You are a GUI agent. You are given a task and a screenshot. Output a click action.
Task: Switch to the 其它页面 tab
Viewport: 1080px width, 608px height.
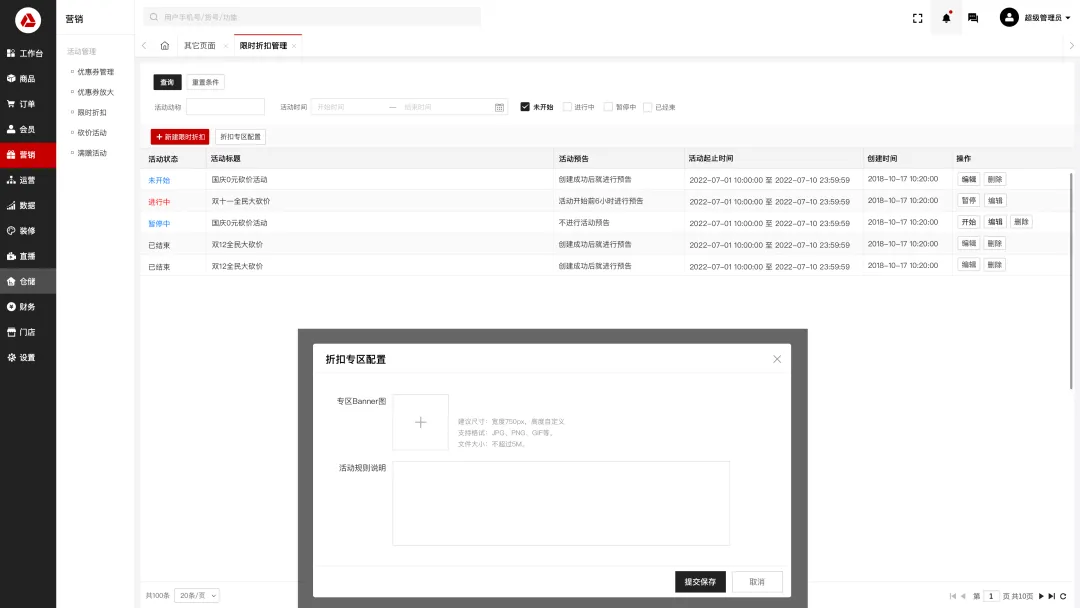(200, 45)
